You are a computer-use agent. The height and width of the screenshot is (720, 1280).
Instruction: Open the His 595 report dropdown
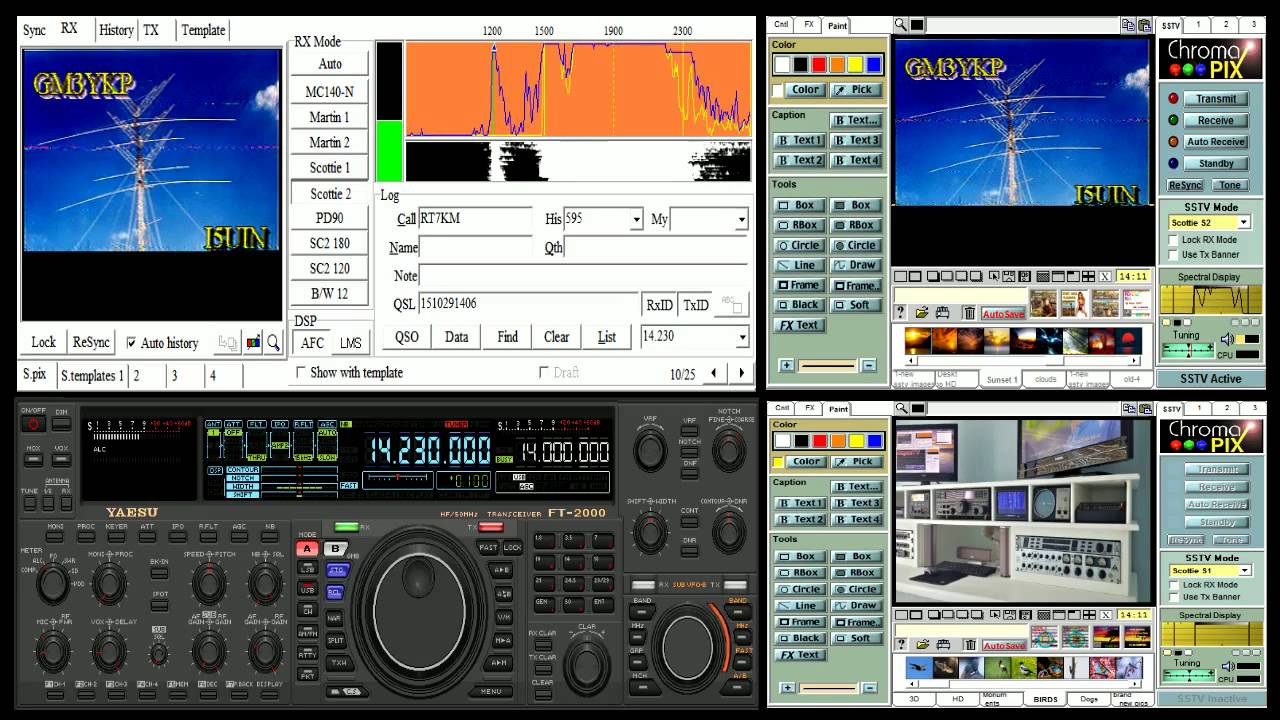tap(636, 219)
